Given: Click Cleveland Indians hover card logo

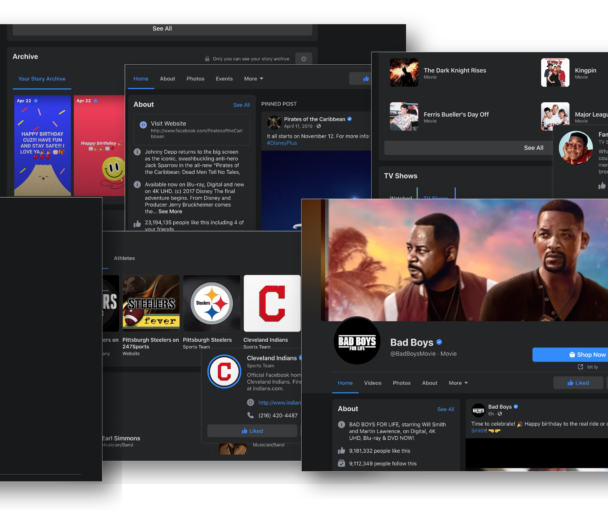Looking at the screenshot, I should [224, 372].
